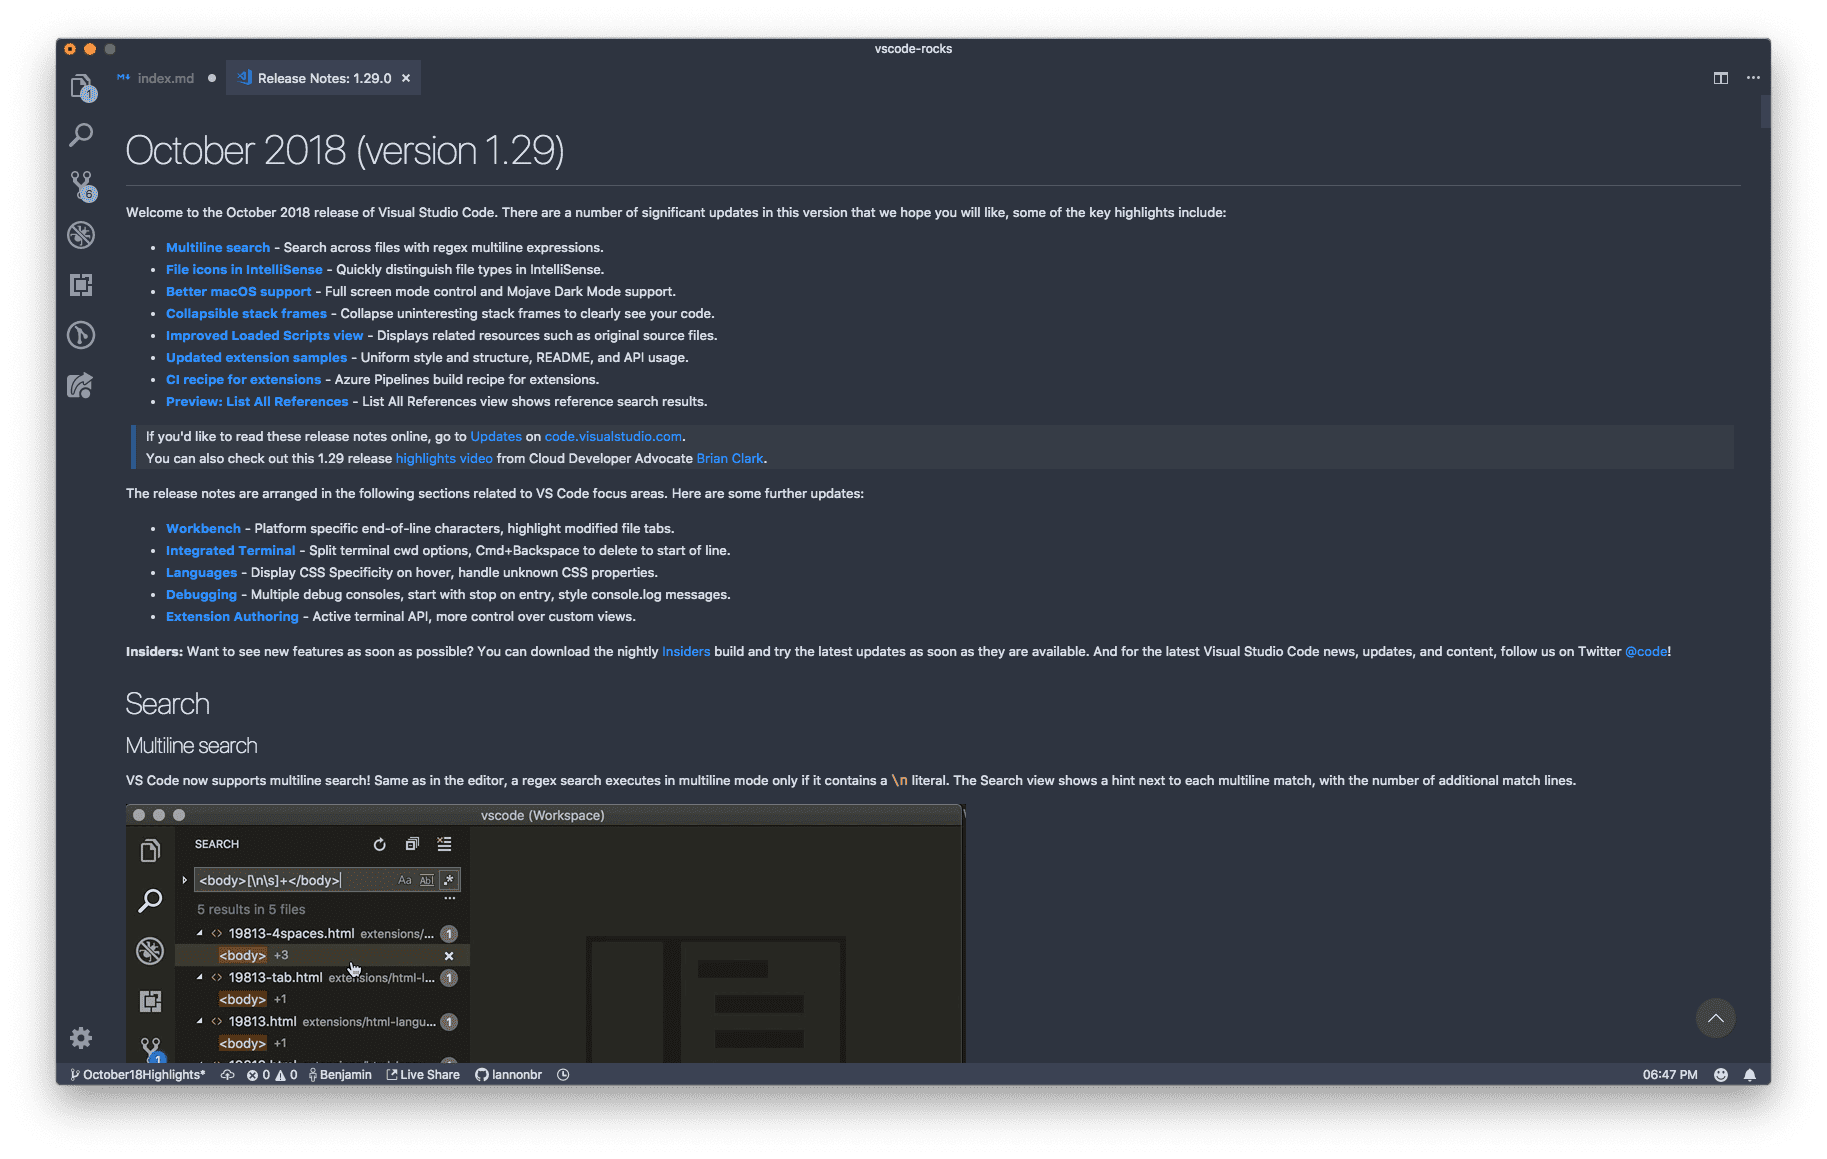
Task: Open the Source Control view with badge 6
Action: point(81,185)
